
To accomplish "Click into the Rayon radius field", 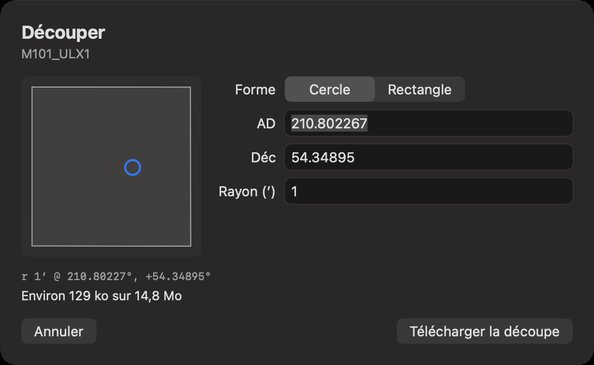I will [x=428, y=191].
